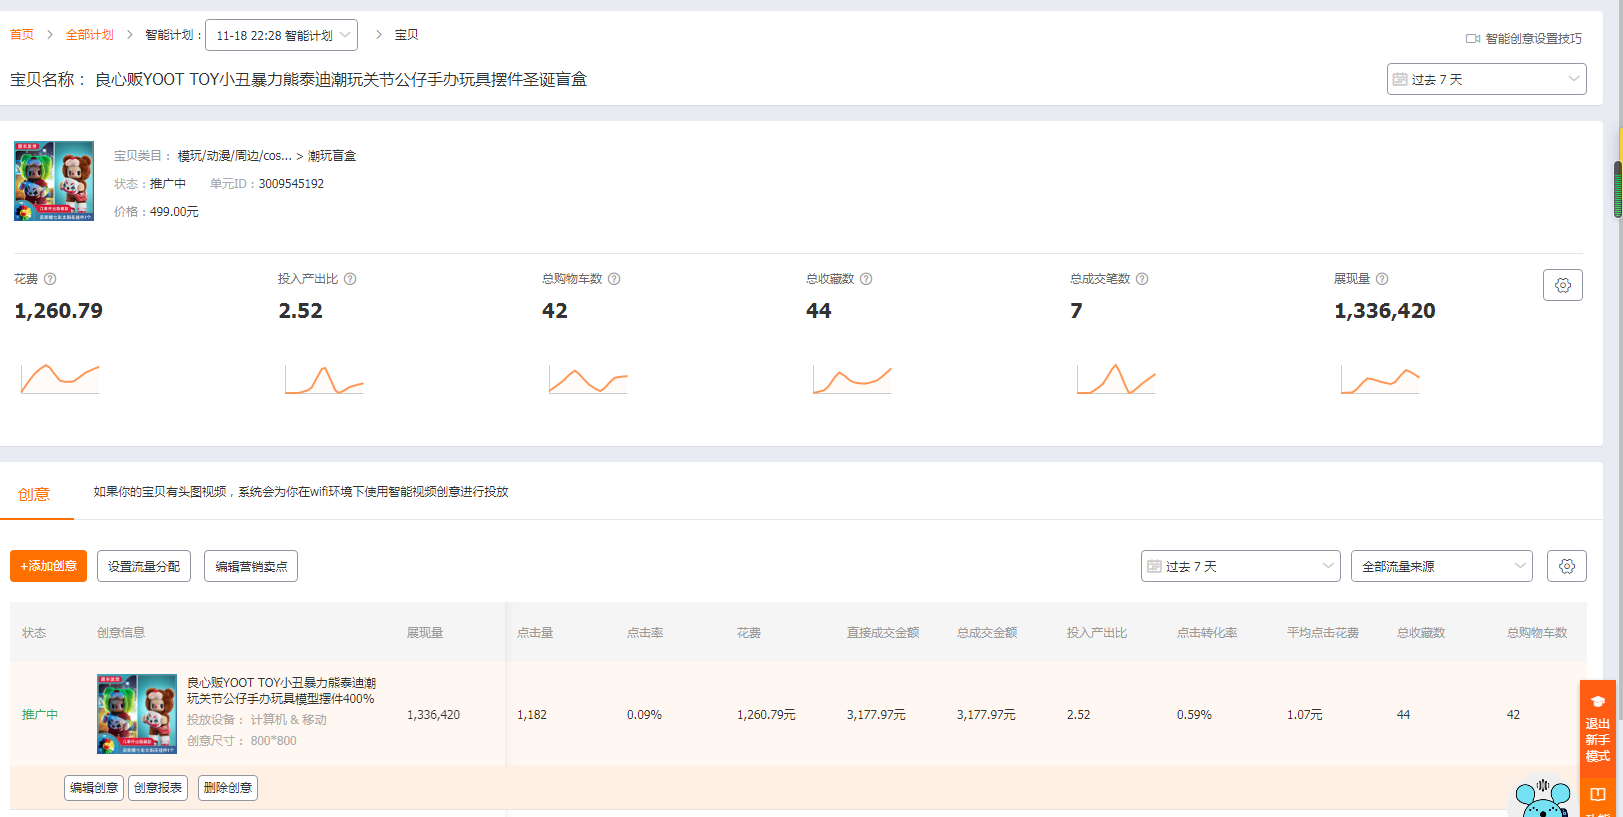
Task: Click the 花费 trend sparkline chart
Action: point(60,378)
